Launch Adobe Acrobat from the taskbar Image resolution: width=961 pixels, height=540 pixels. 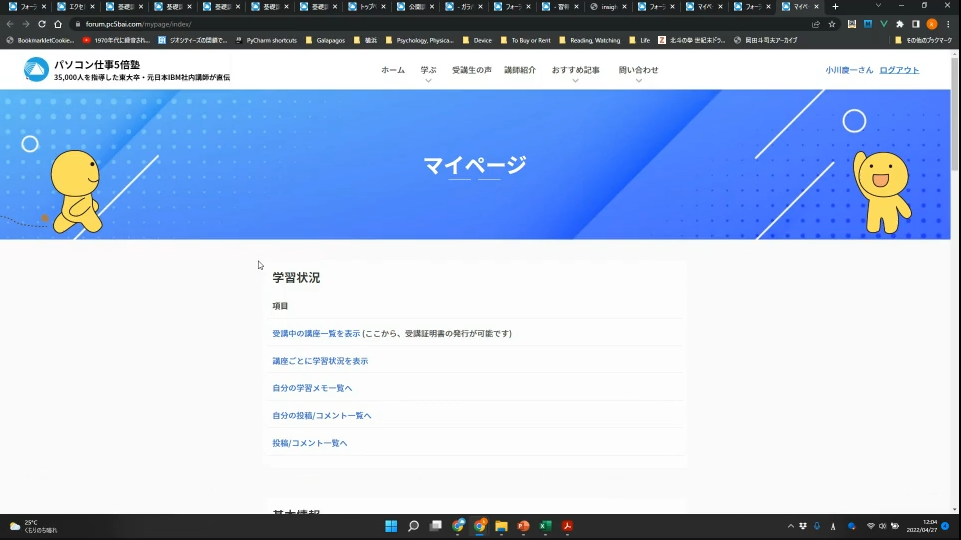pos(567,526)
